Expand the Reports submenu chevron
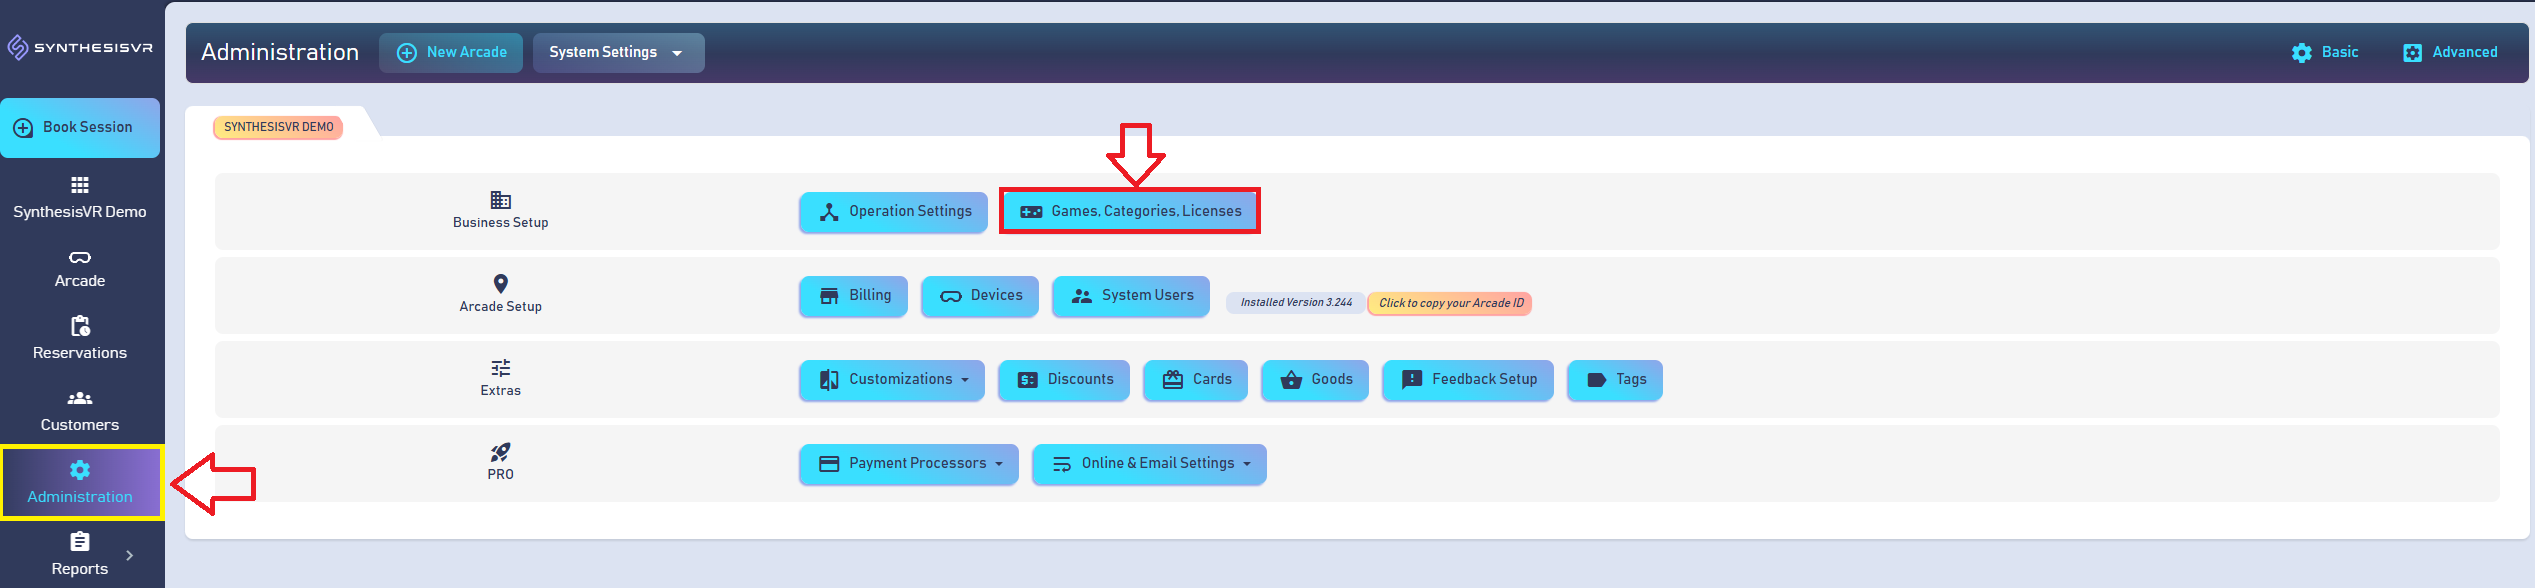This screenshot has width=2535, height=588. click(x=130, y=555)
